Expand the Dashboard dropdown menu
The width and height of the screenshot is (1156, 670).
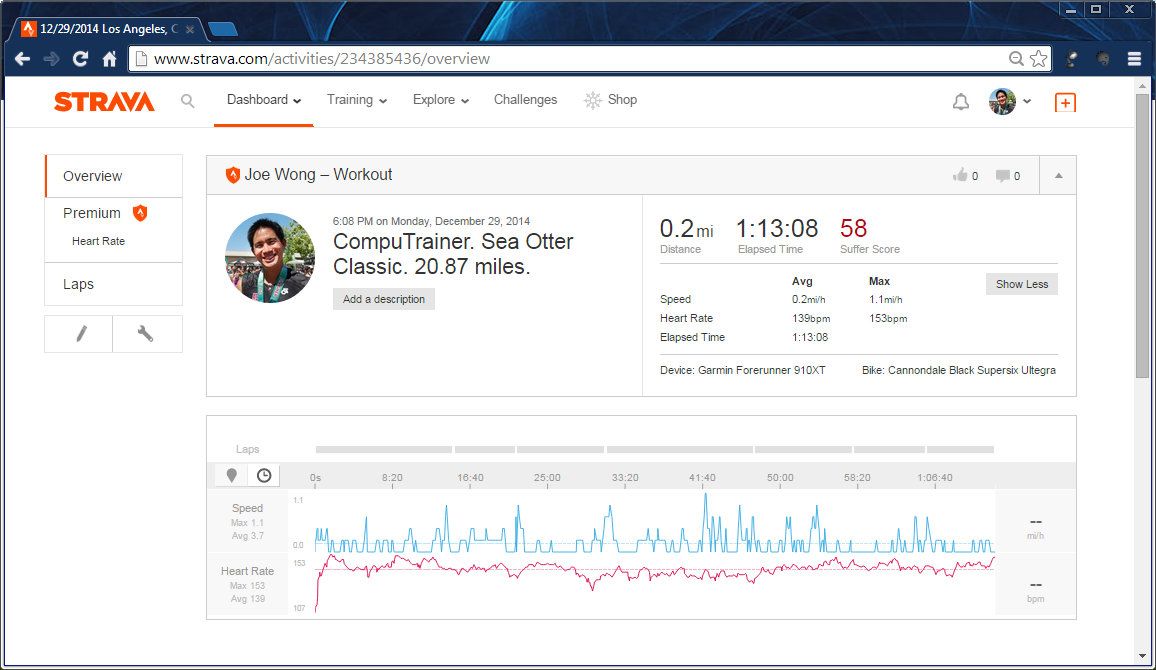coord(263,100)
